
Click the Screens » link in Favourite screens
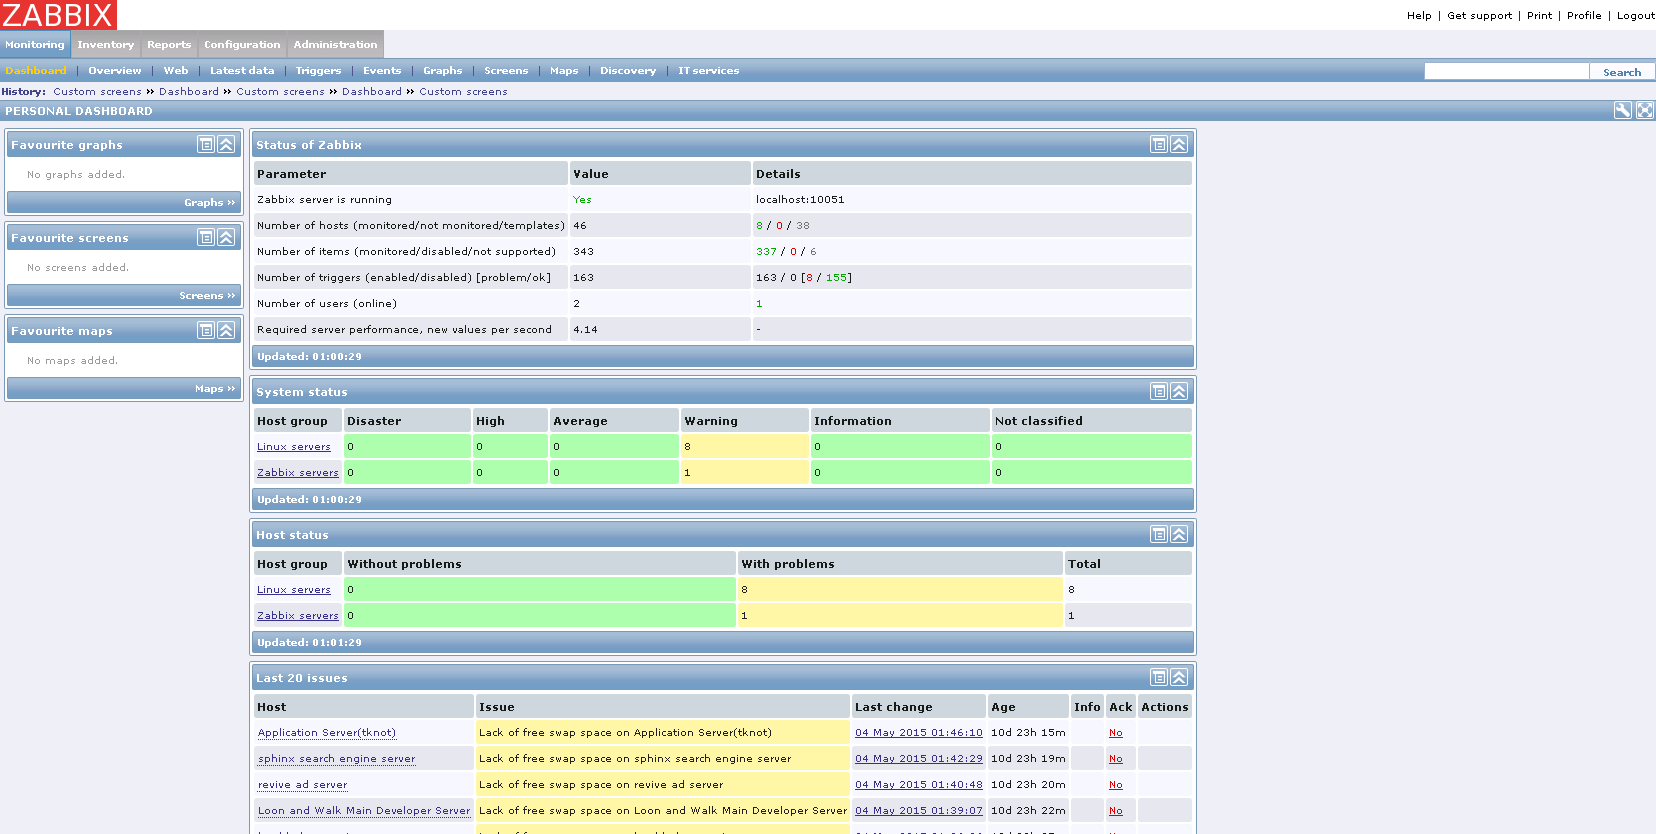click(x=208, y=296)
